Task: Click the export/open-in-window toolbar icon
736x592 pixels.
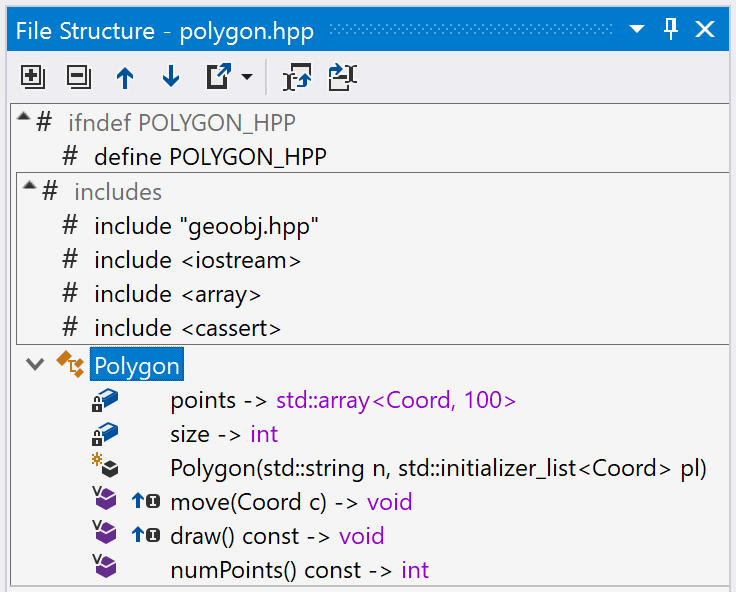Action: pyautogui.click(x=219, y=76)
